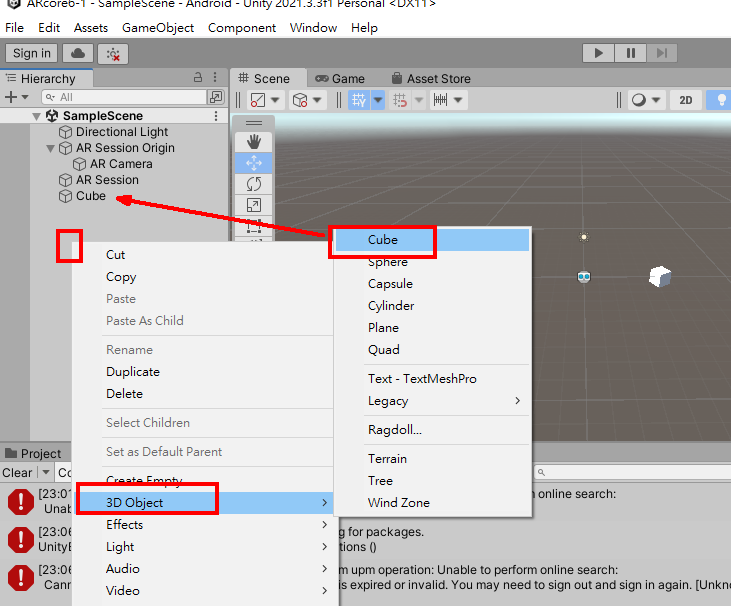Screen dimensions: 731x606
Task: Open the File menu
Action: [x=14, y=28]
